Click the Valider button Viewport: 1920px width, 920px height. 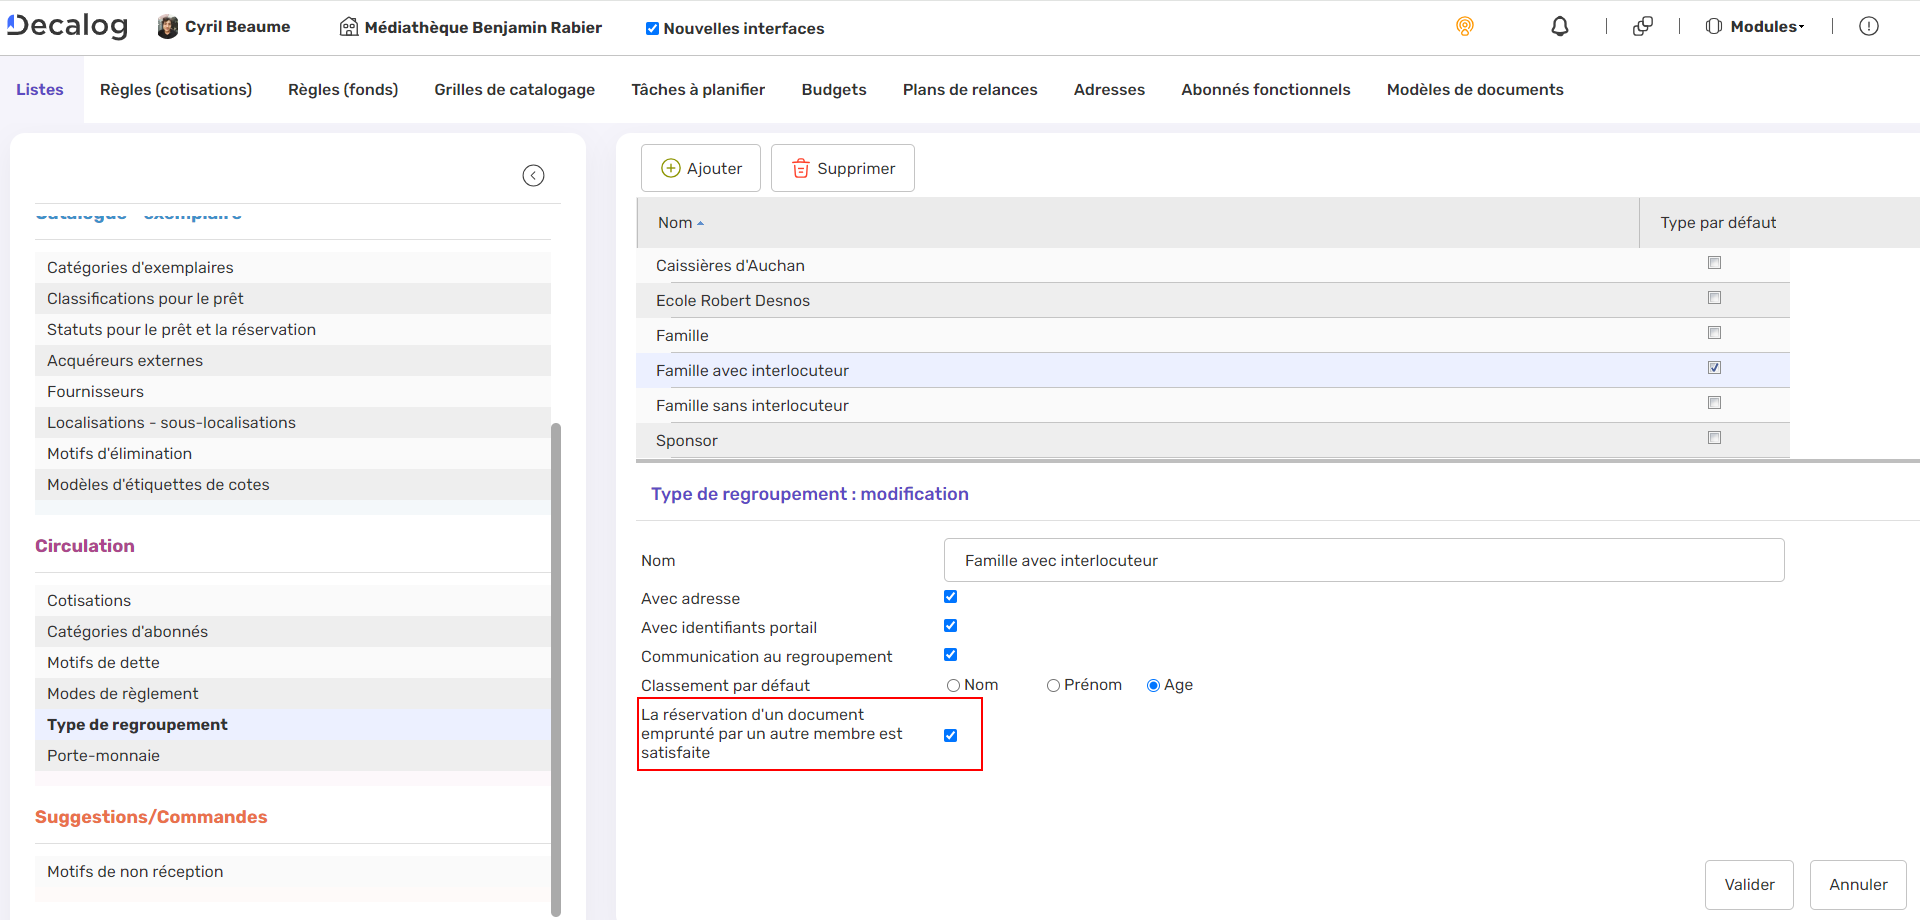pos(1748,885)
